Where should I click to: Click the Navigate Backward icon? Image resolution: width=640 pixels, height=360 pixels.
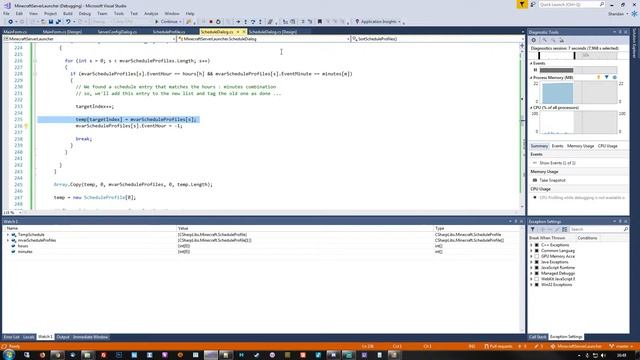tap(10, 22)
